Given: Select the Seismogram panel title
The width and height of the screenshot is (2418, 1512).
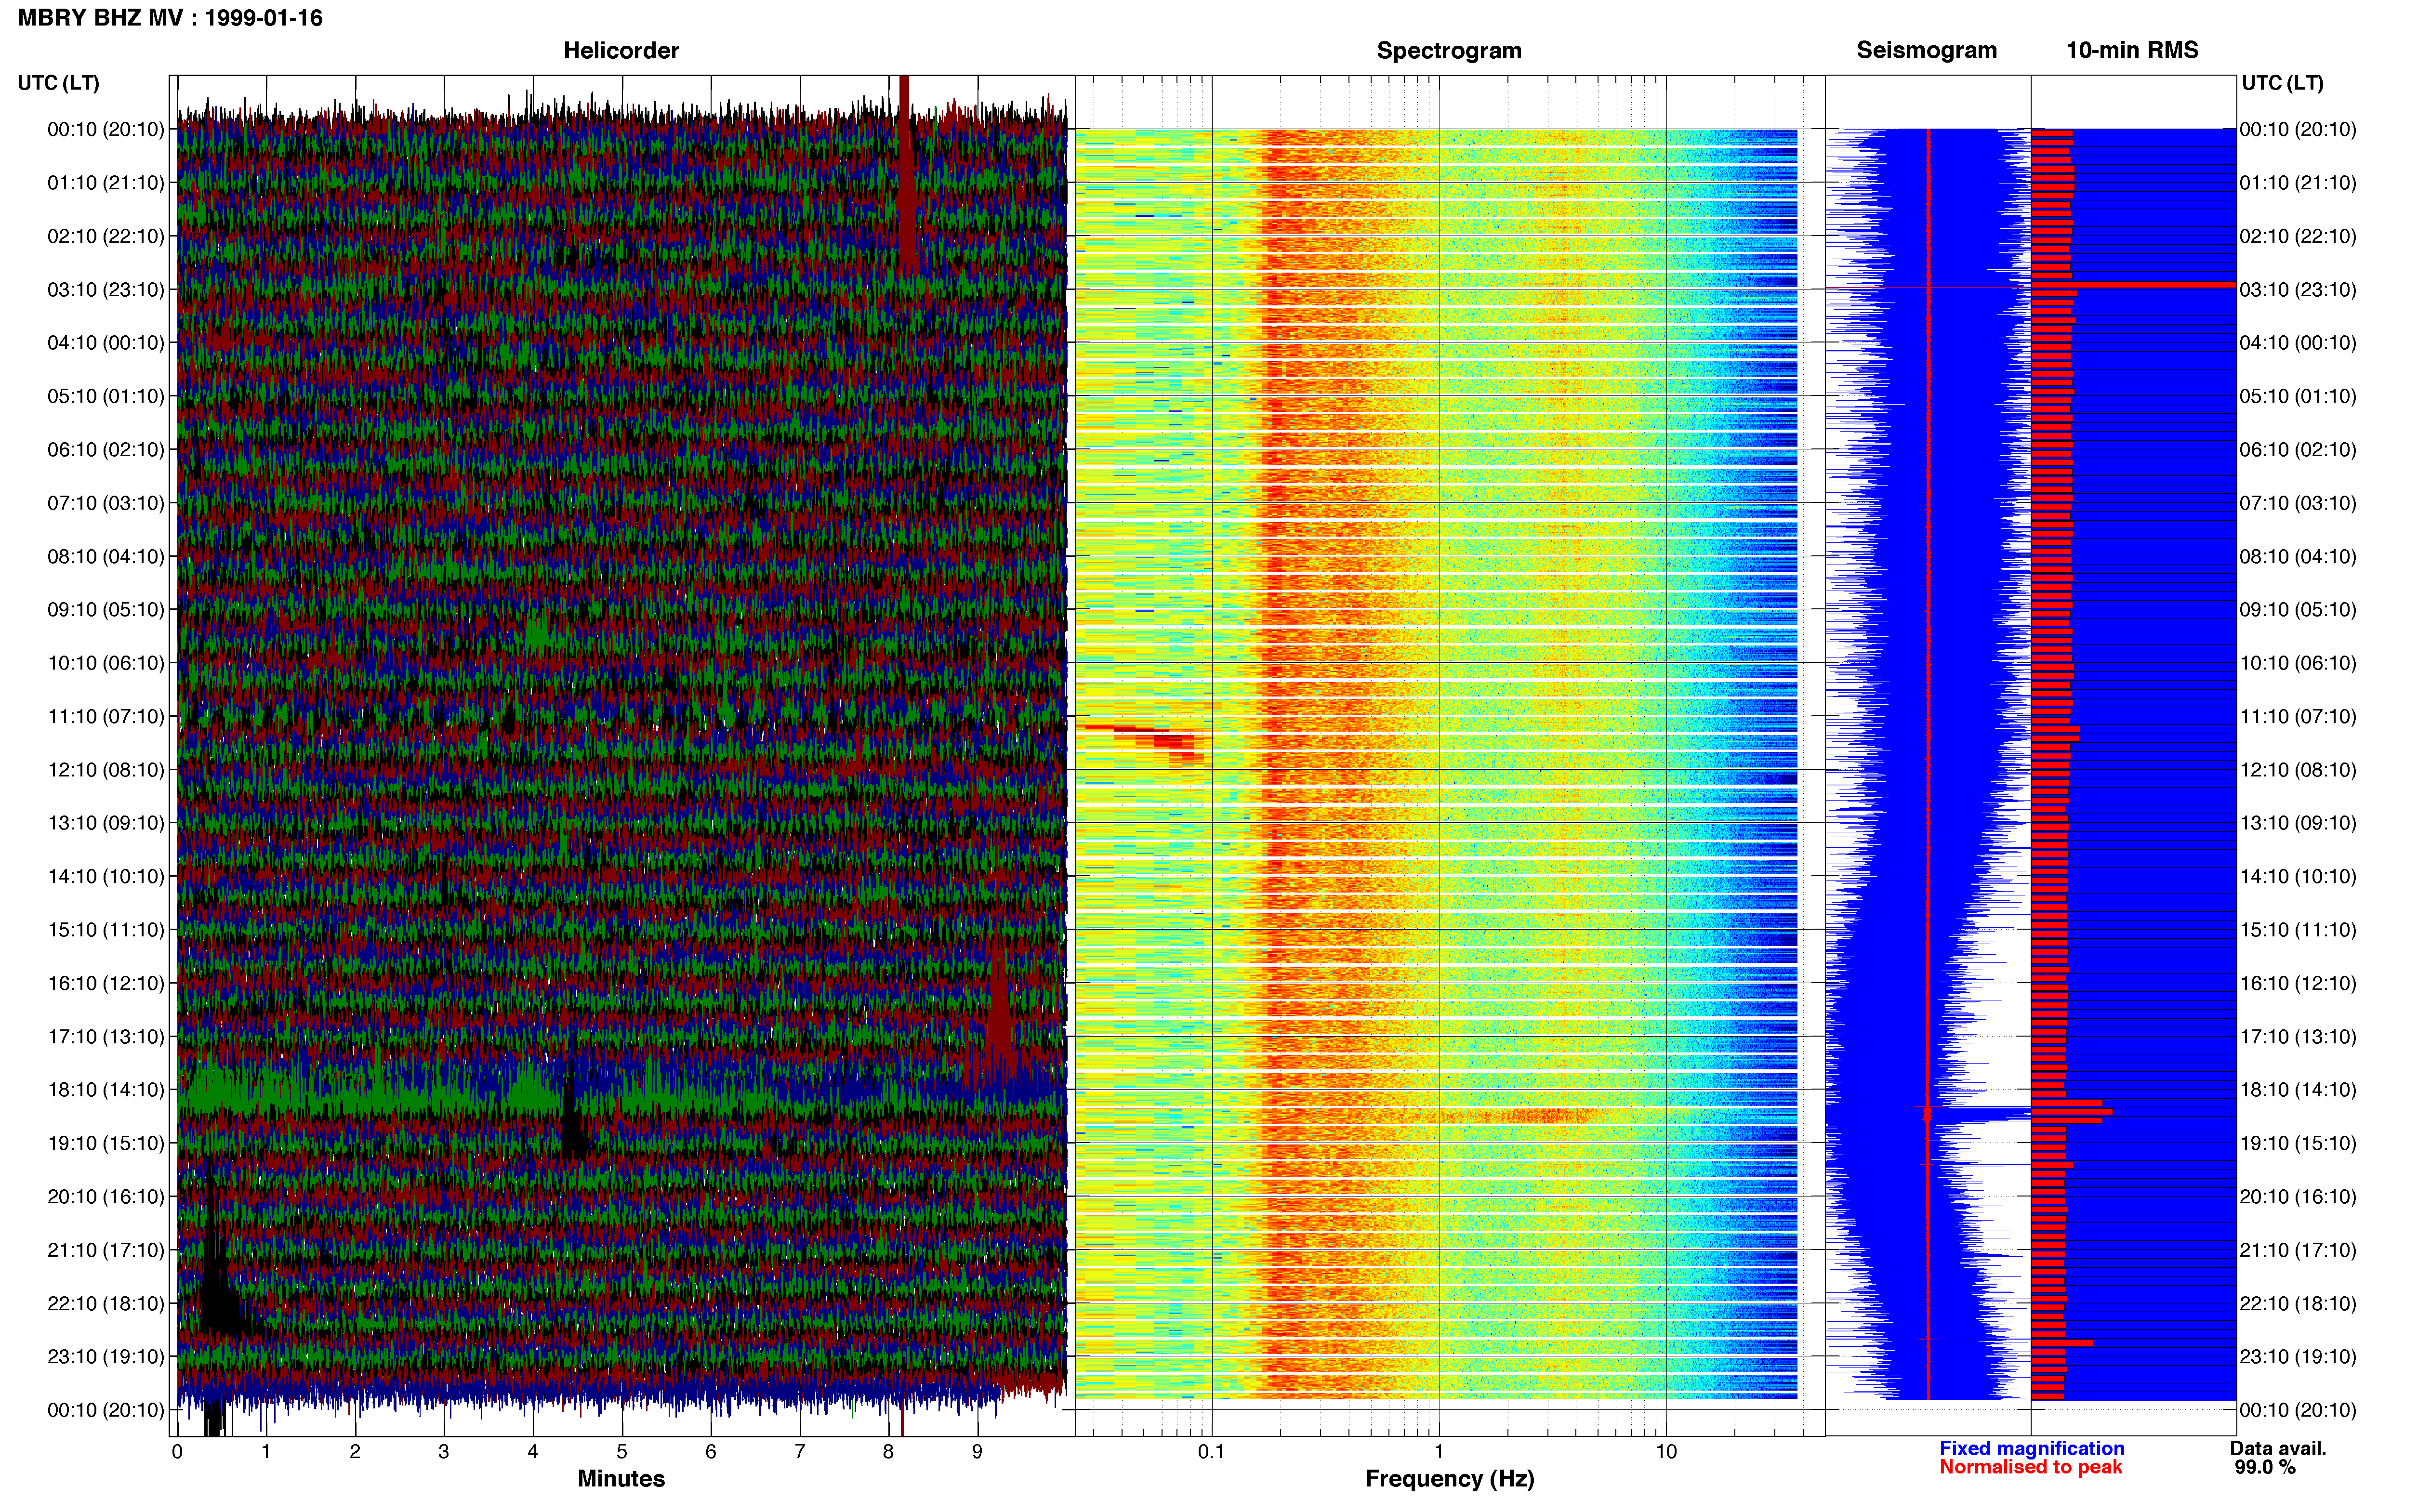Looking at the screenshot, I should click(1926, 50).
